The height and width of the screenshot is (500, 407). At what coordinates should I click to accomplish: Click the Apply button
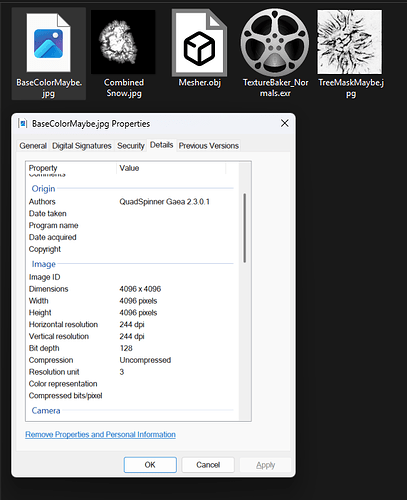pyautogui.click(x=265, y=465)
